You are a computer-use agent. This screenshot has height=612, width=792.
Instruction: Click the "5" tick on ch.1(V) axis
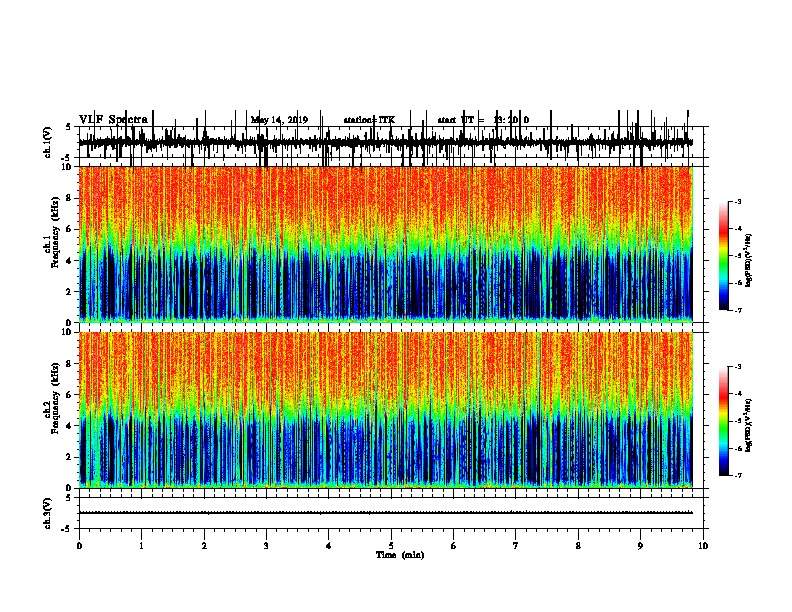69,127
